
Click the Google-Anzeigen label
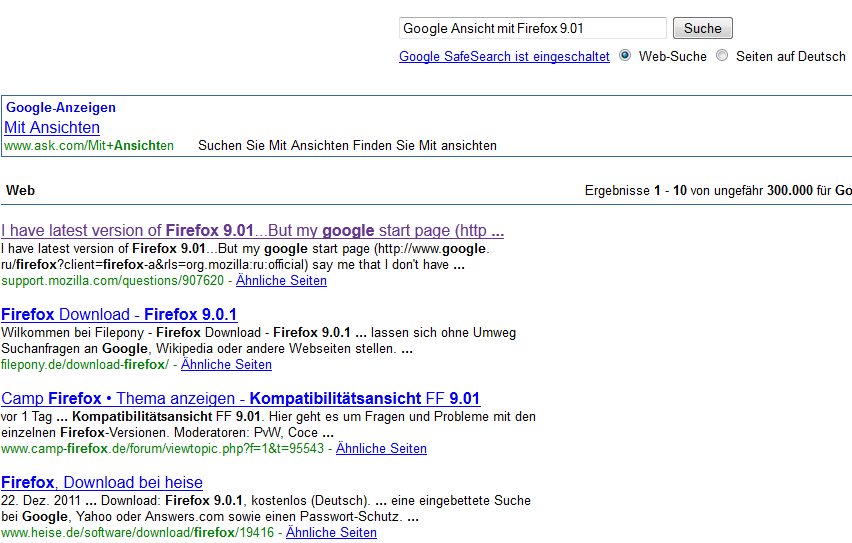pyautogui.click(x=61, y=107)
